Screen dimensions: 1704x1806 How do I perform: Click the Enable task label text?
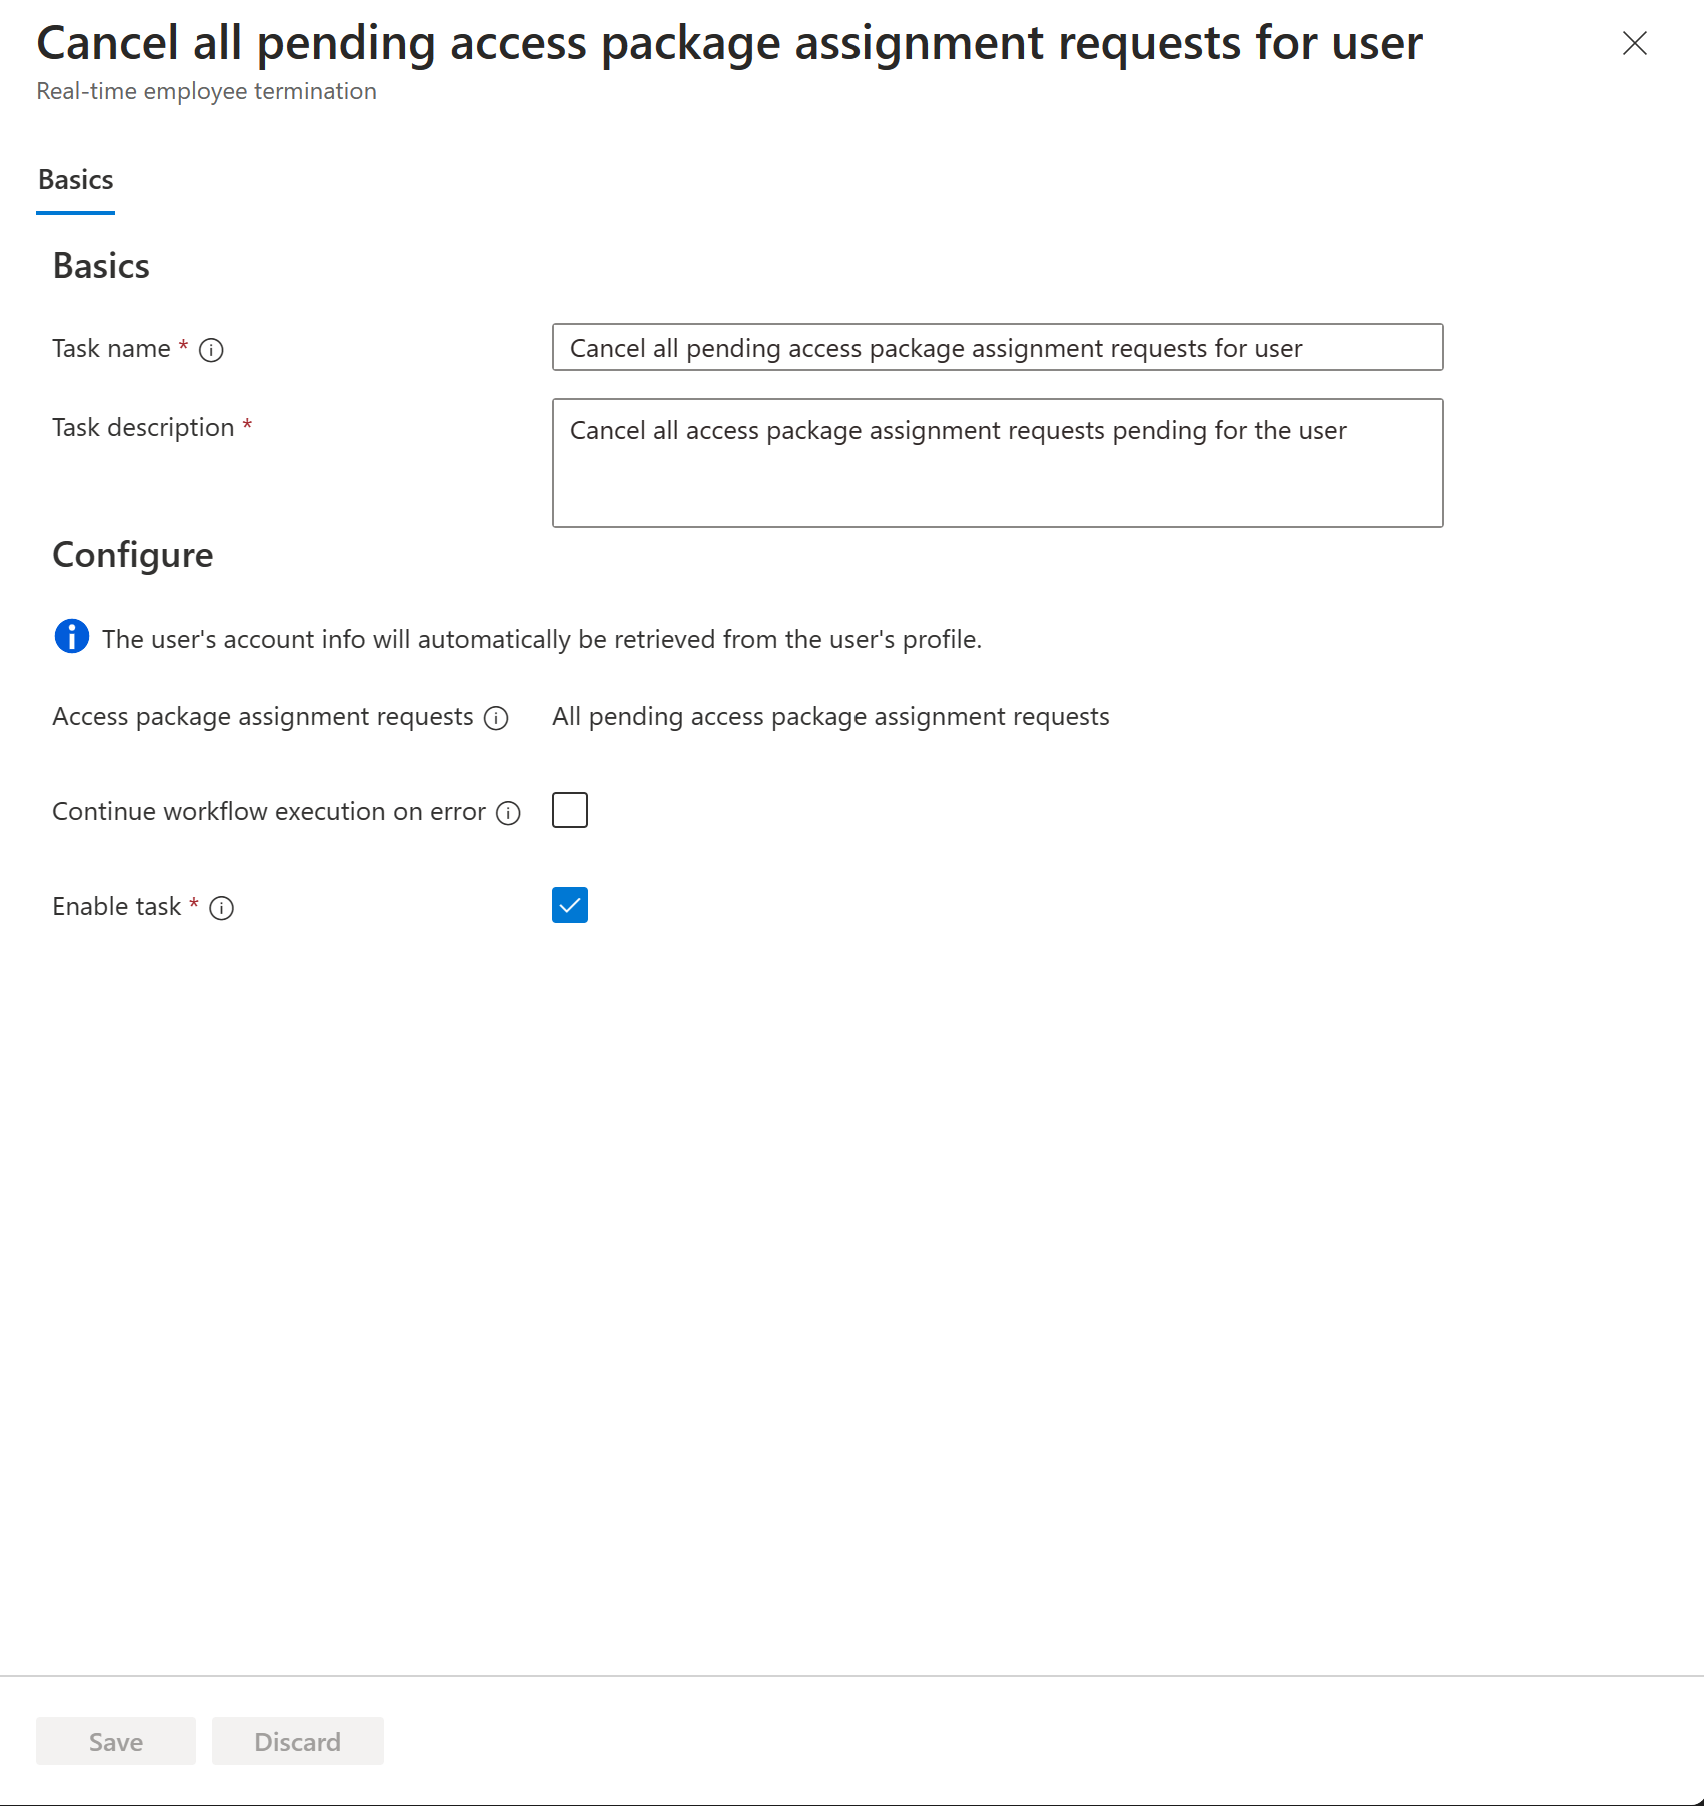pyautogui.click(x=116, y=906)
